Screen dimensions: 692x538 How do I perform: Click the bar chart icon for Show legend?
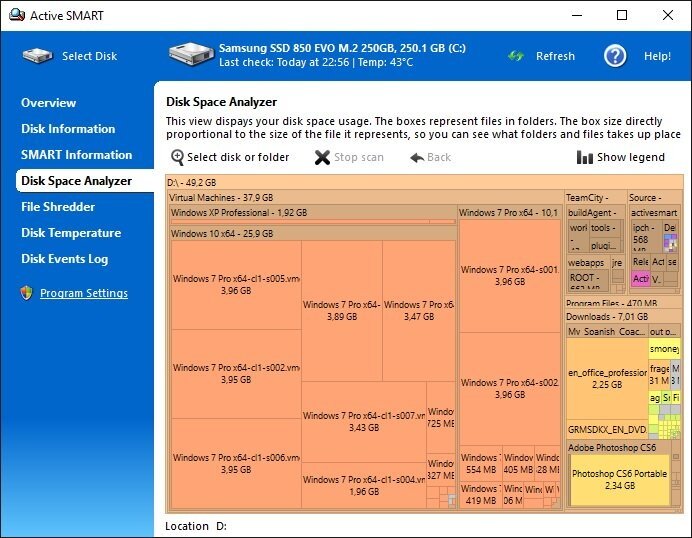tap(584, 157)
